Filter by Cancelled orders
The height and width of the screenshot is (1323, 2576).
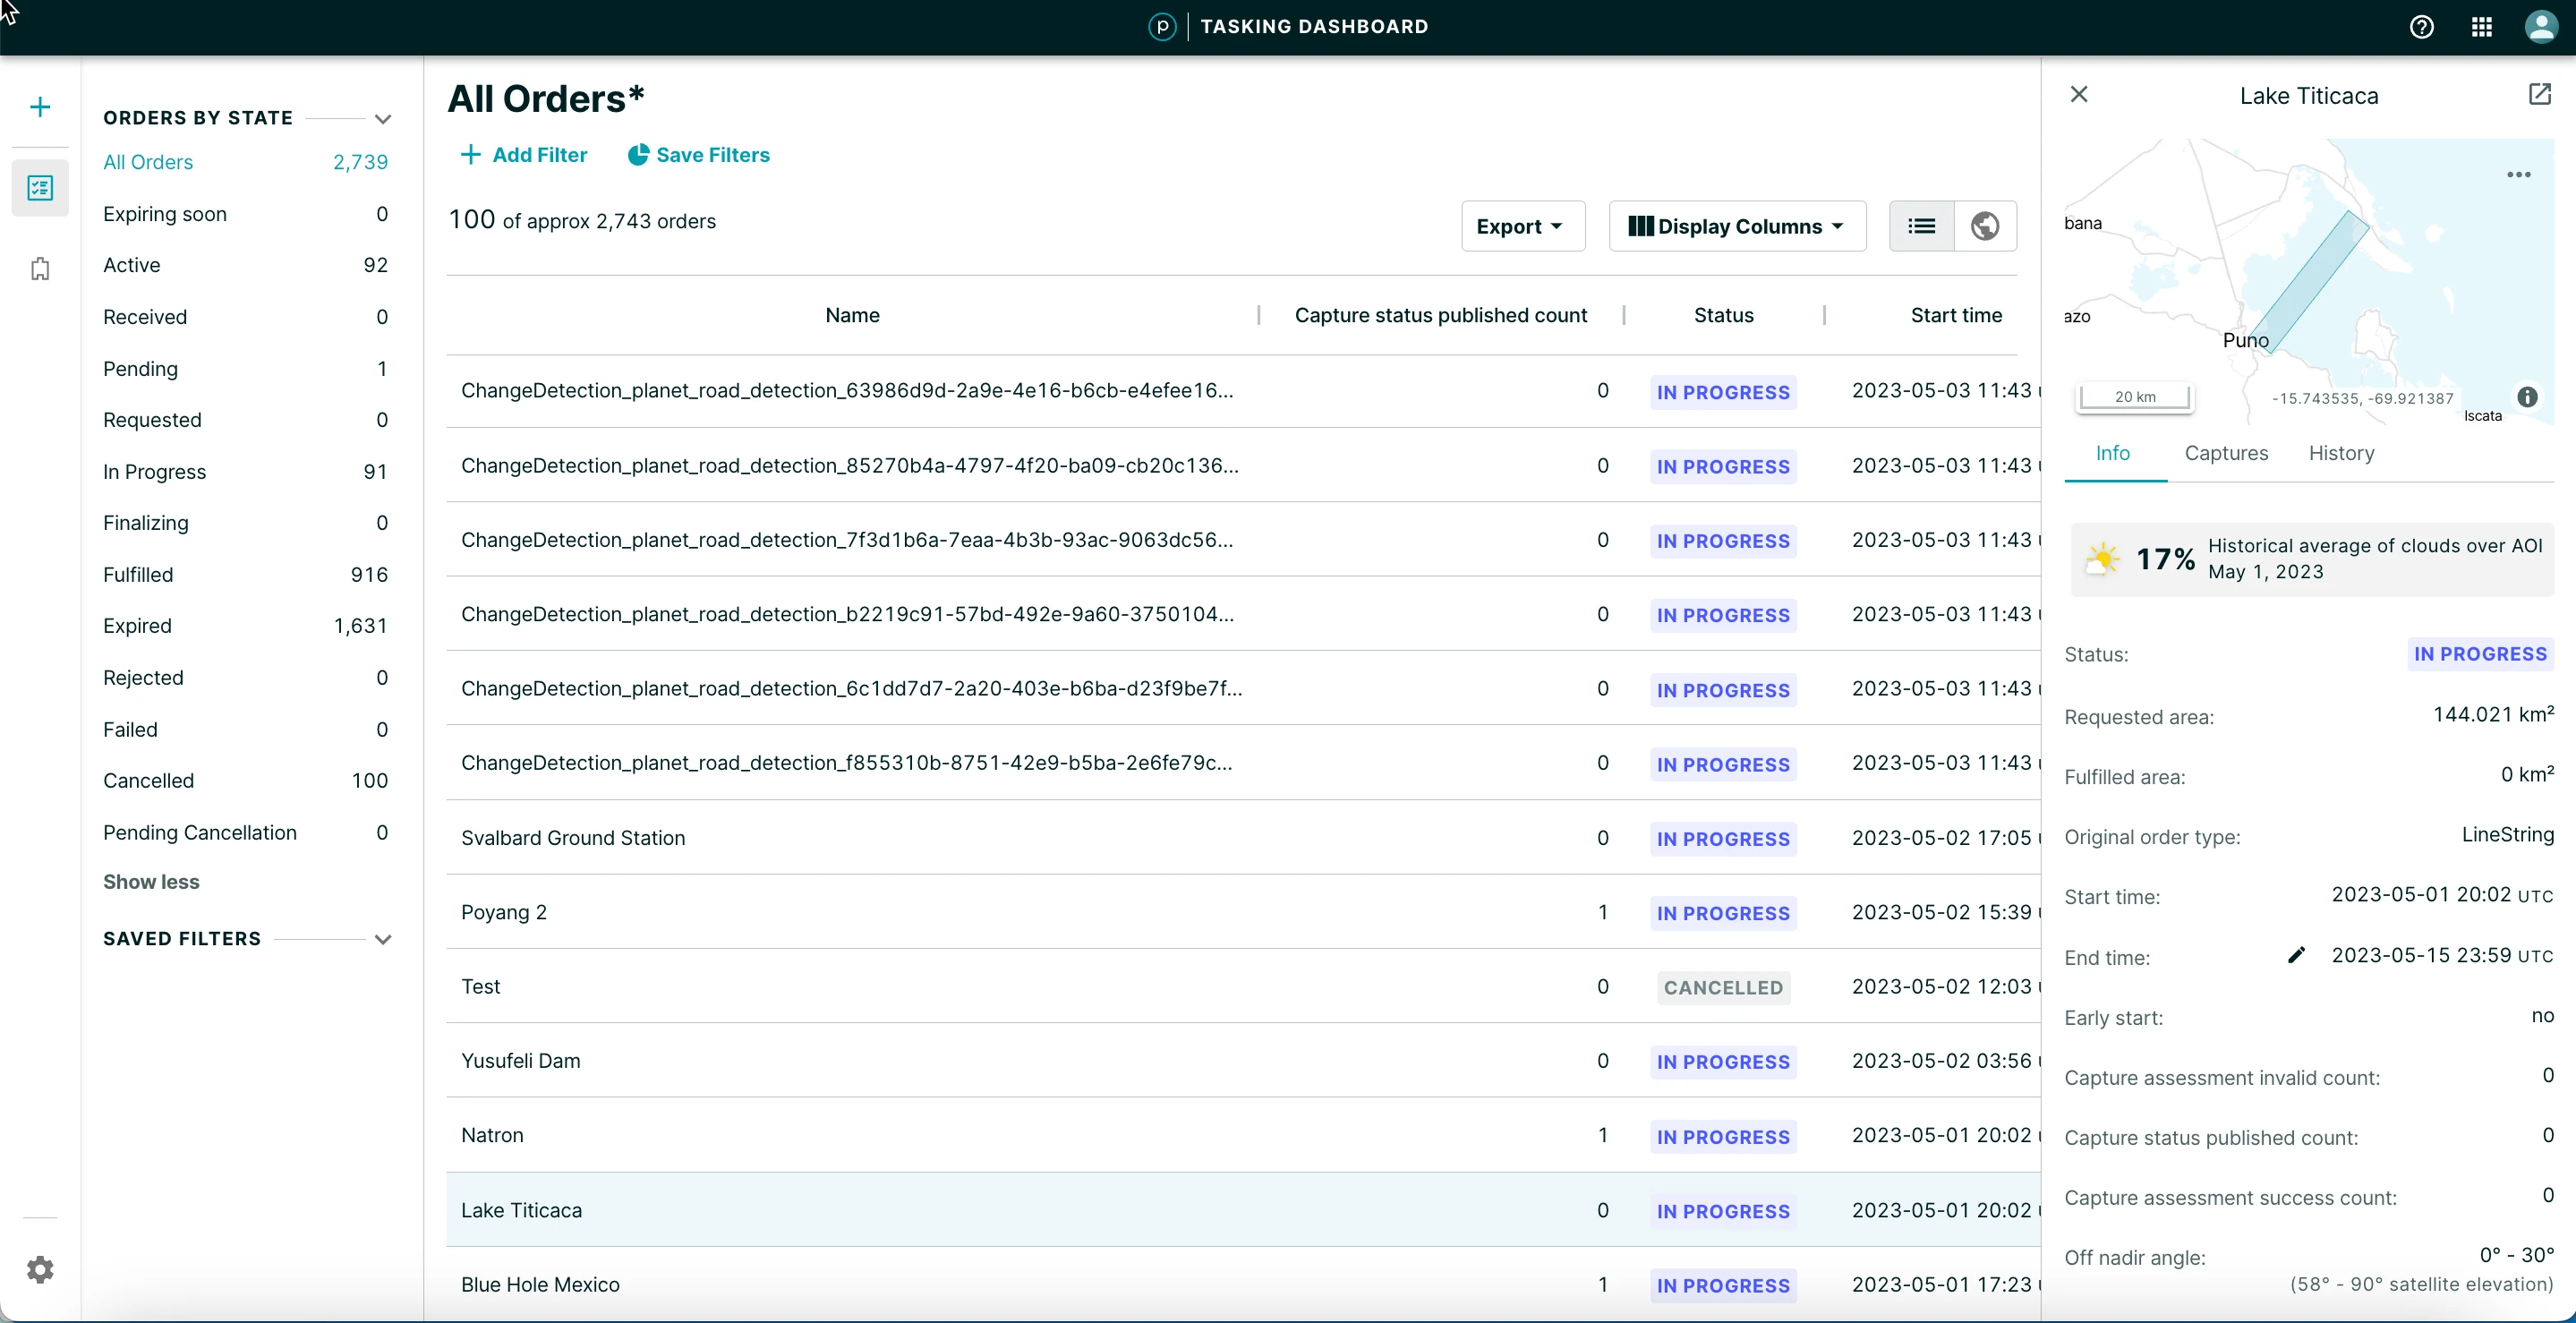click(245, 781)
